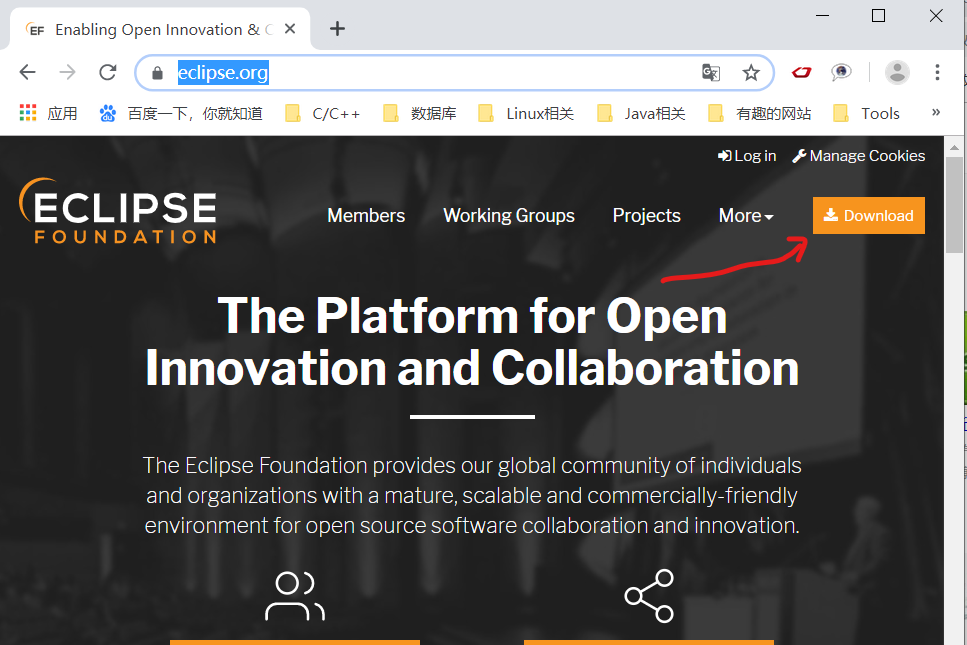Close the Enabling Open Innovation tab
The width and height of the screenshot is (967, 645).
tap(290, 29)
